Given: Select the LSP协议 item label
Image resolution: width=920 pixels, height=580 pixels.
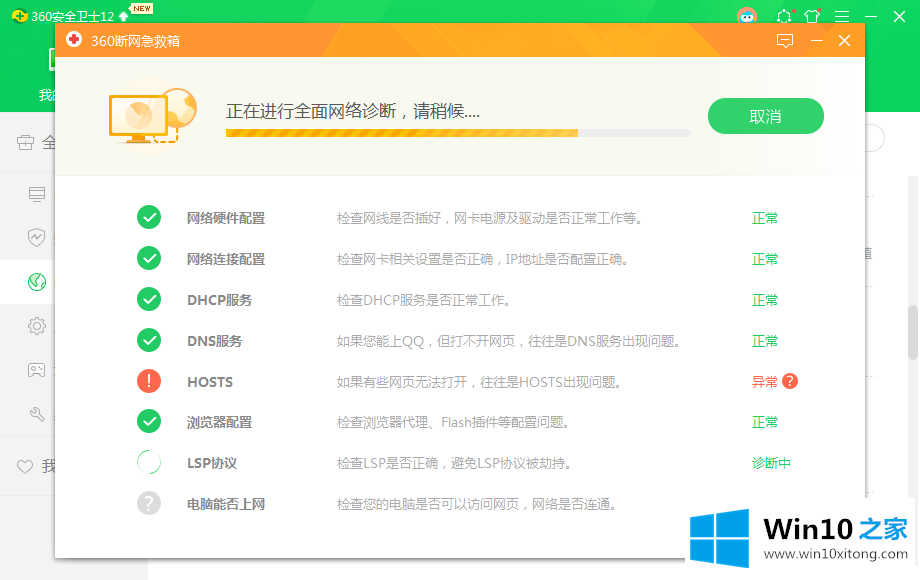Looking at the screenshot, I should (x=212, y=463).
